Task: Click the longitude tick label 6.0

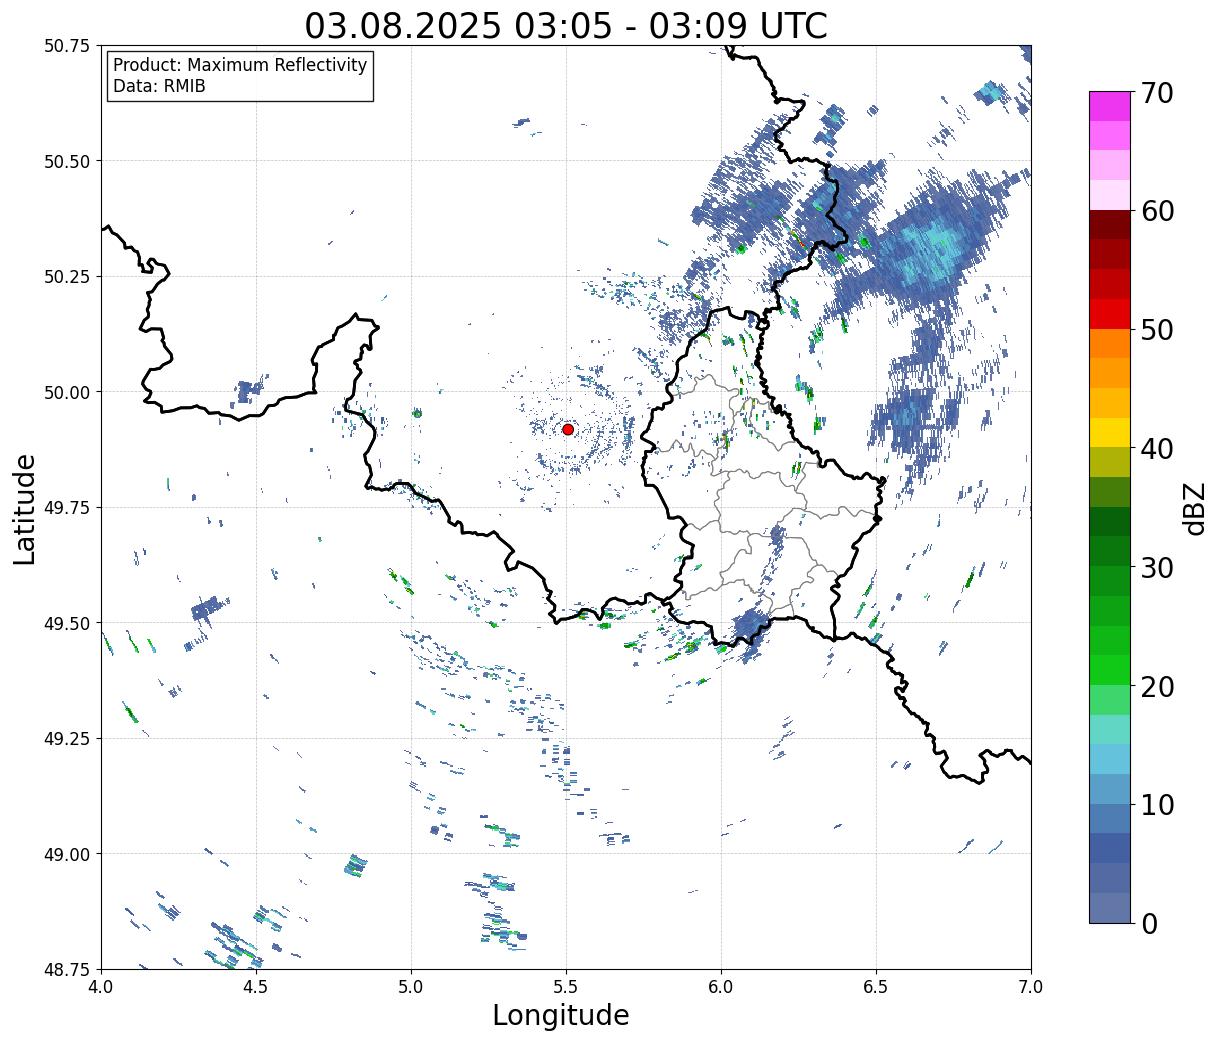Action: click(721, 987)
